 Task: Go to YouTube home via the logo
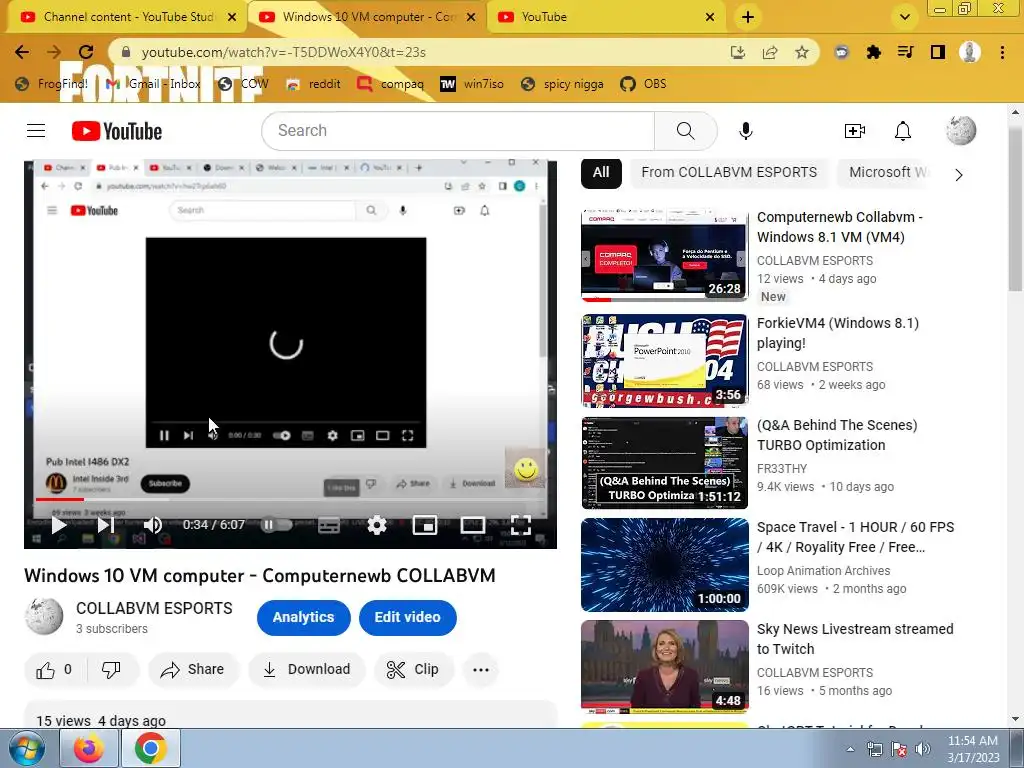click(117, 131)
